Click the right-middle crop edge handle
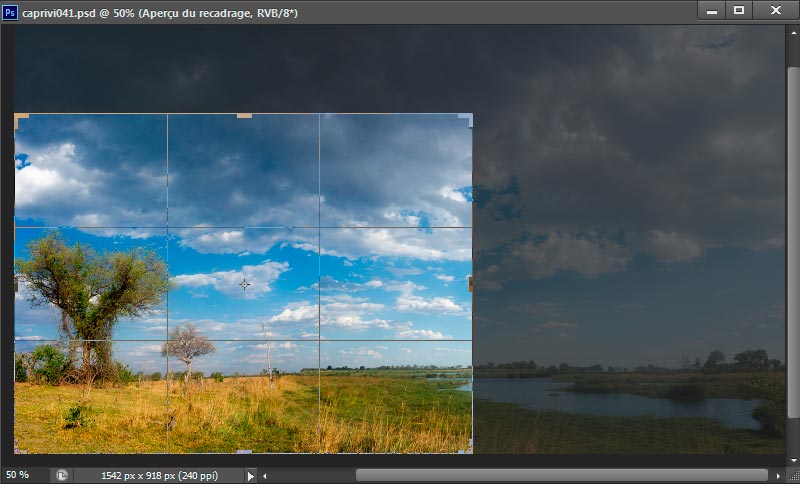The width and height of the screenshot is (800, 484). [x=470, y=285]
